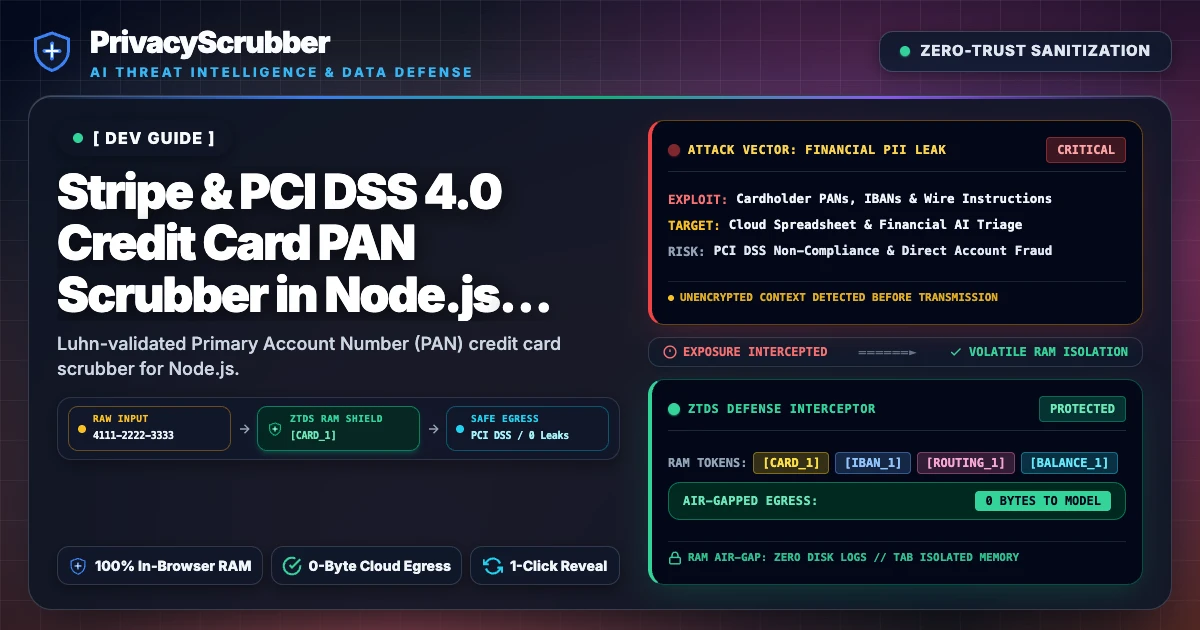Select the blue [IBAN_1] token
The image size is (1200, 630).
873,463
